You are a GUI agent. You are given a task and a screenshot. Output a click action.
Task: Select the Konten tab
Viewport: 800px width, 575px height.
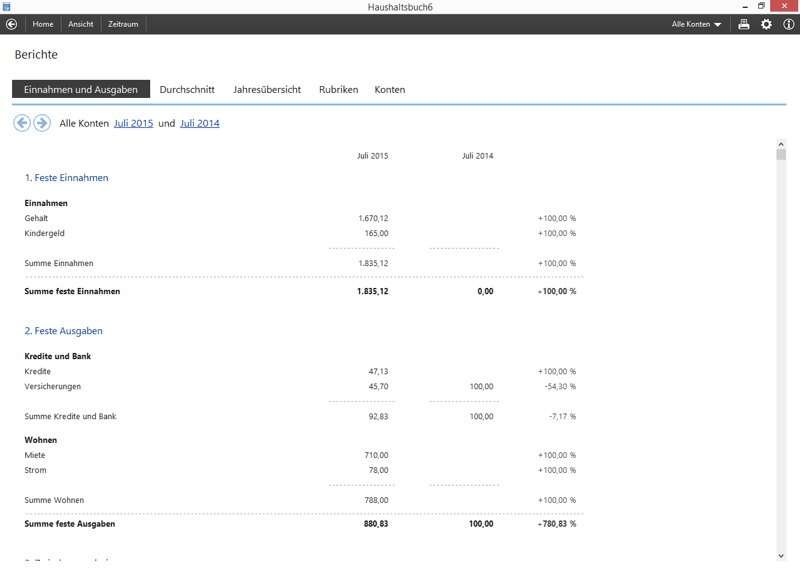click(390, 90)
